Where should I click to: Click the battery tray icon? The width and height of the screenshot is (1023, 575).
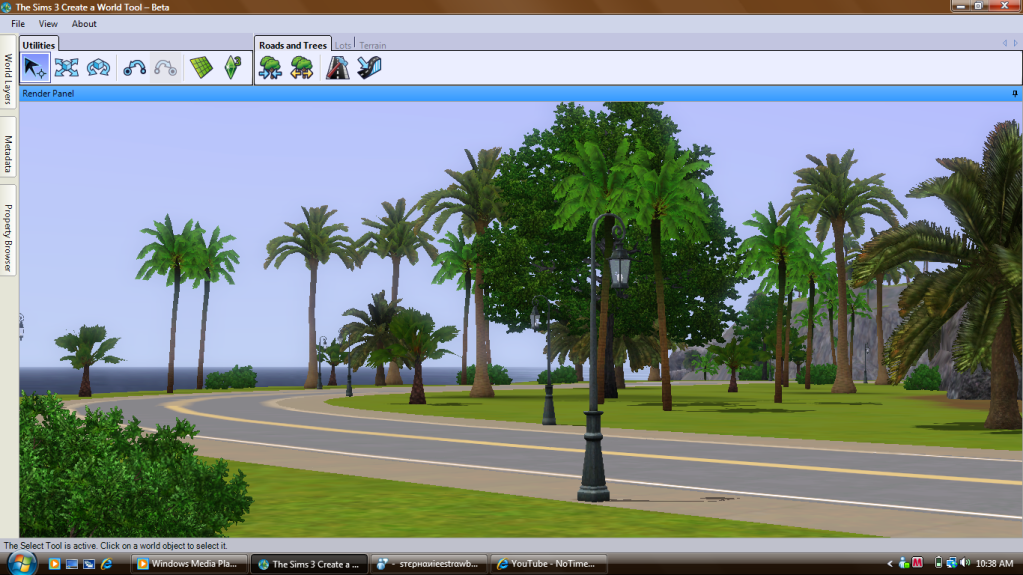tap(938, 563)
